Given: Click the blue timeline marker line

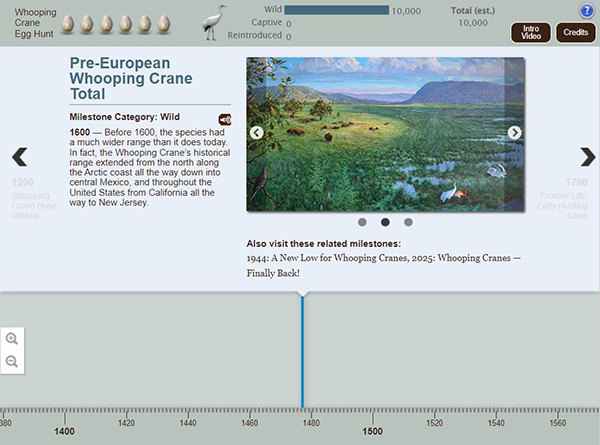Looking at the screenshot, I should (x=303, y=352).
